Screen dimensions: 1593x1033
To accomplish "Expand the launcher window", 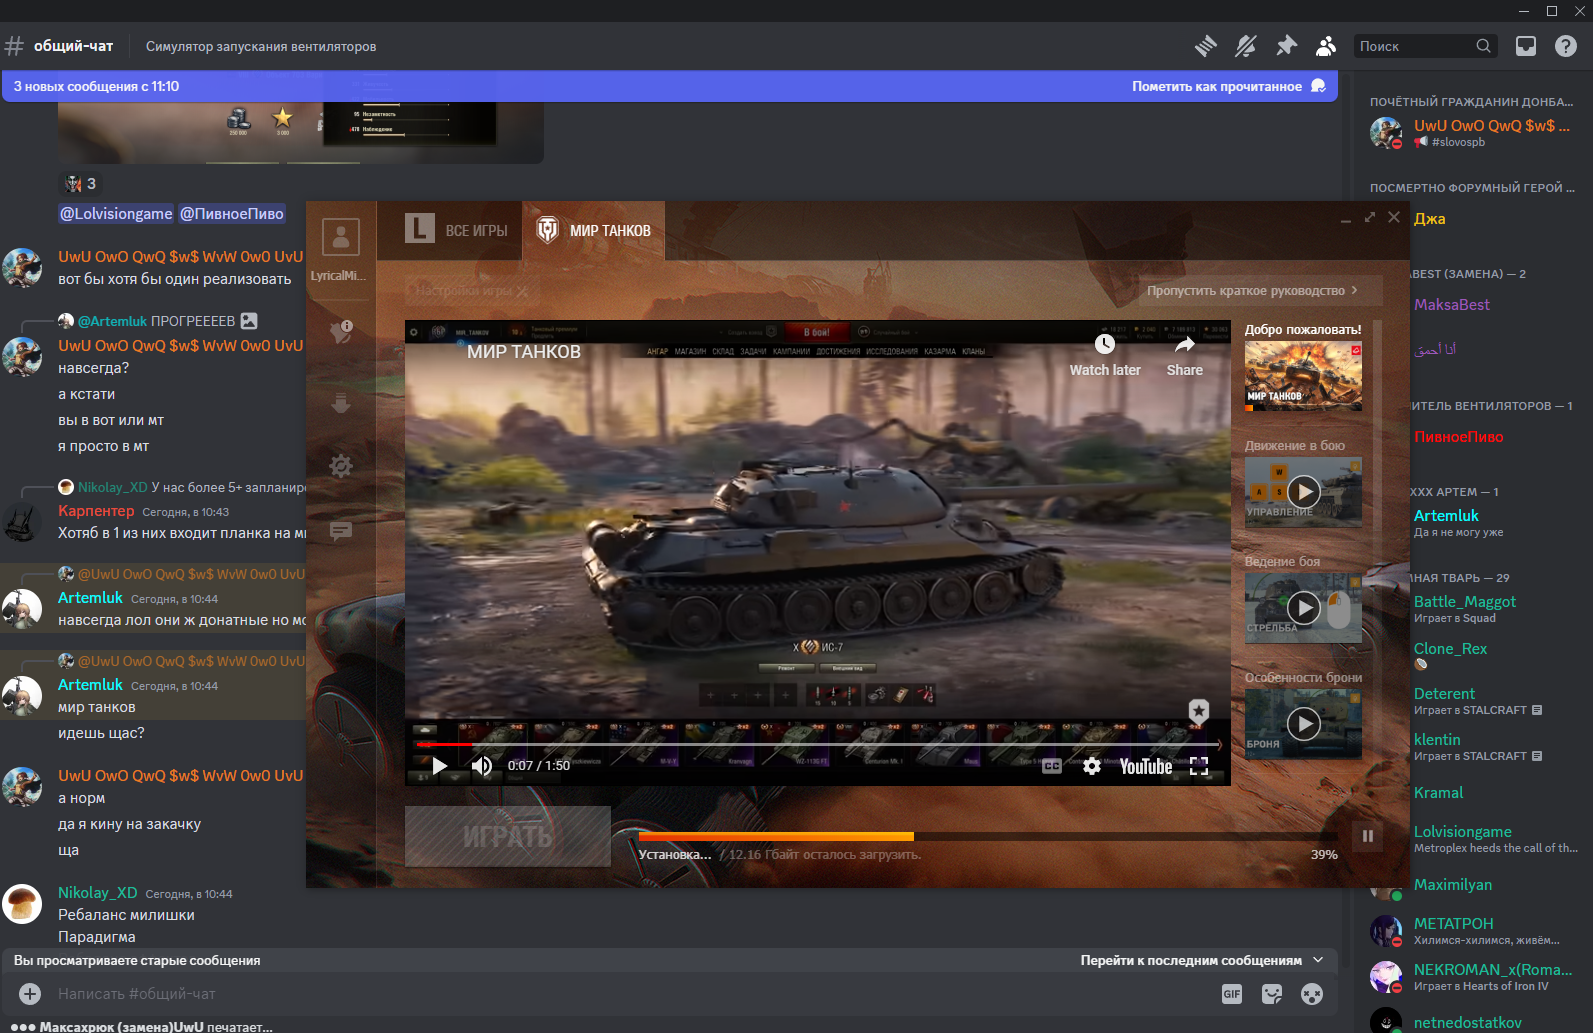I will pyautogui.click(x=1370, y=217).
